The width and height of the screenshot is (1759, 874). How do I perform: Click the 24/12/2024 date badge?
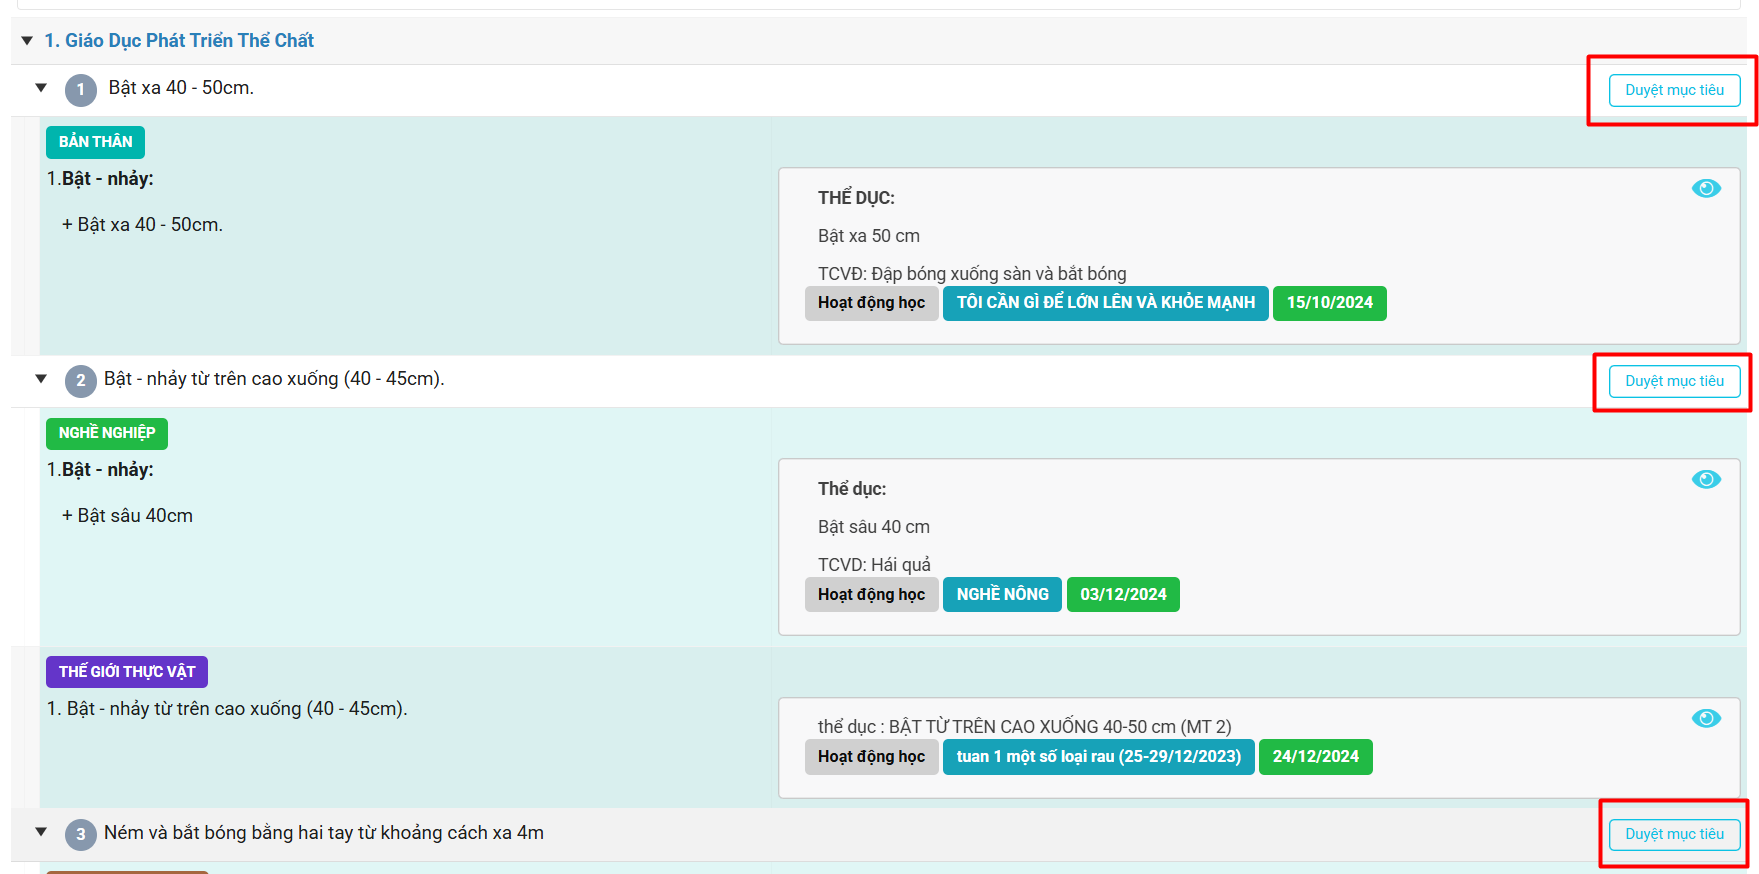pos(1315,757)
